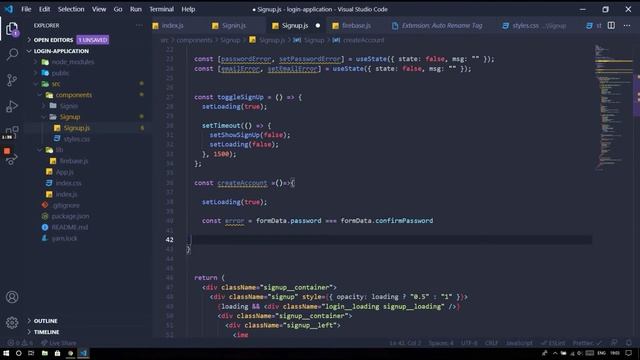Click the ESLint status bar item
This screenshot has height=360, width=640.
(x=553, y=343)
